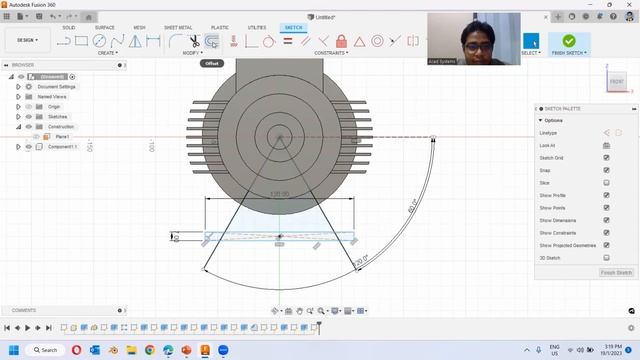The width and height of the screenshot is (640, 360).
Task: Expand the Document Settings node
Action: point(18,87)
